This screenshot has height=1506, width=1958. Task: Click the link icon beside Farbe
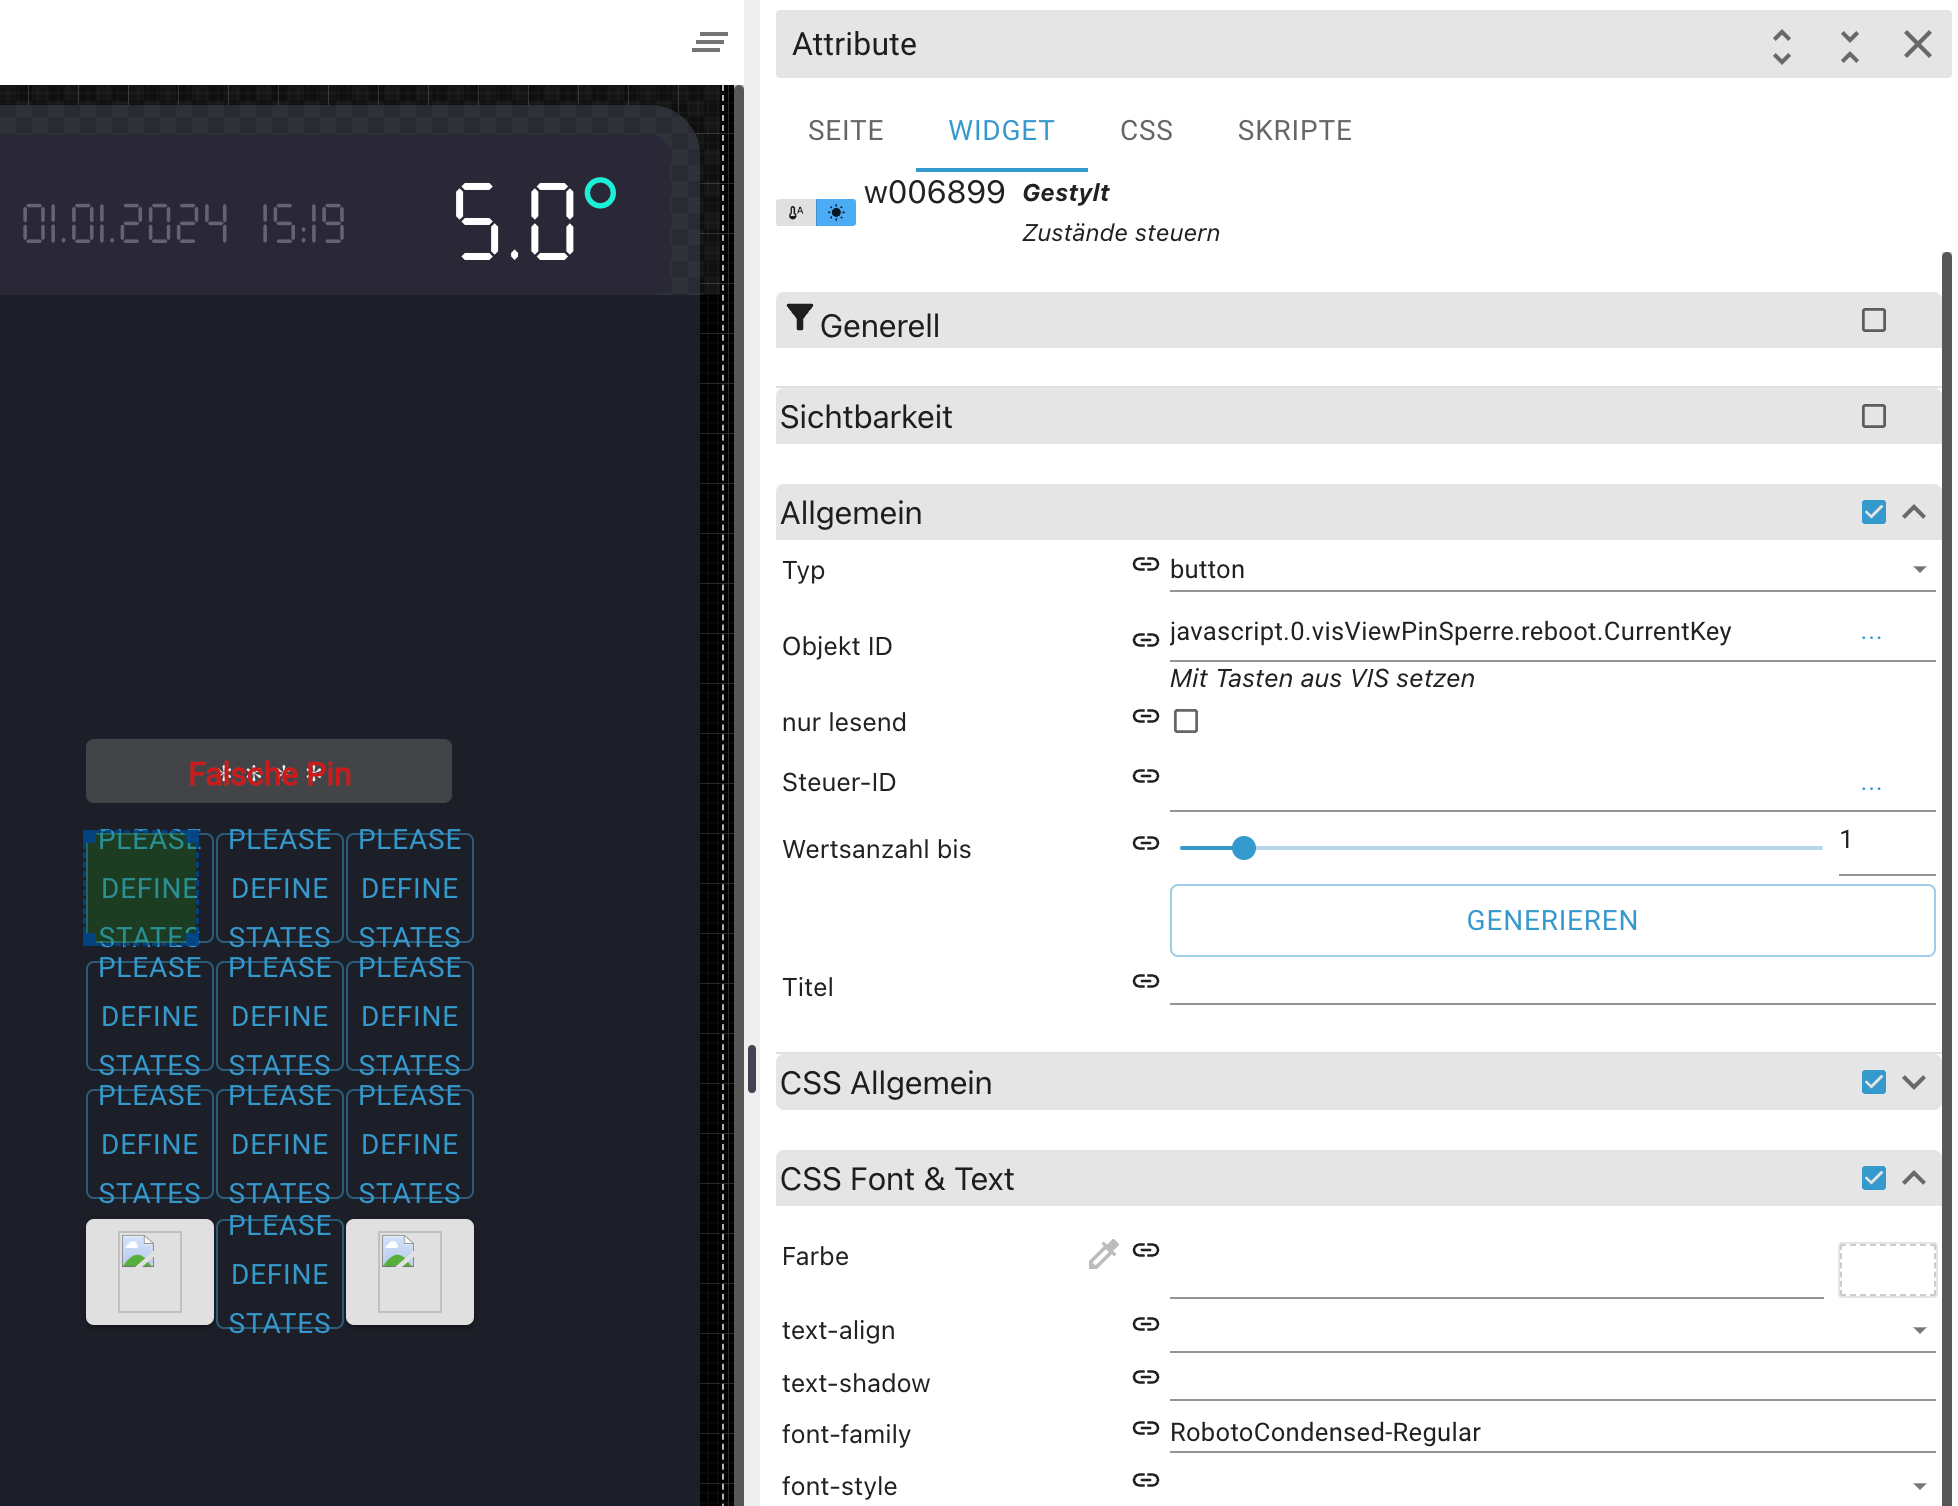click(x=1146, y=1250)
